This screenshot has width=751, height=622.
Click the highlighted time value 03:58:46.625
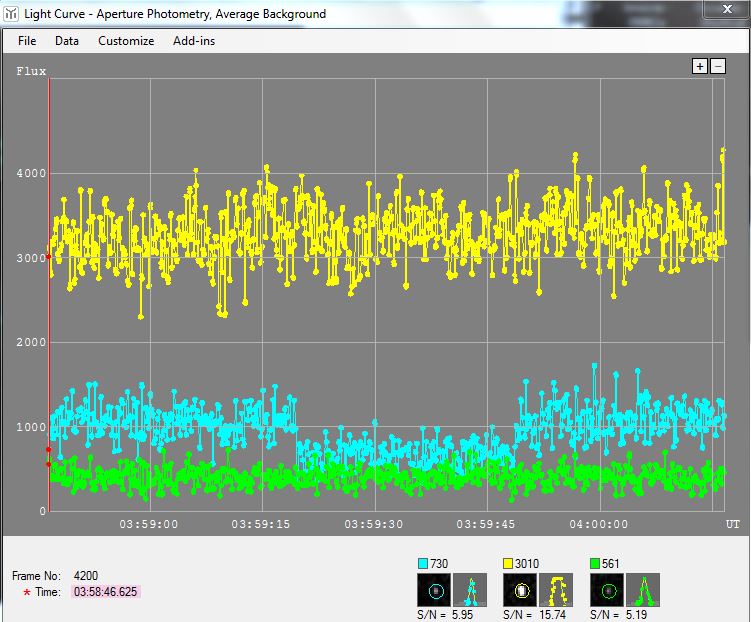[x=105, y=592]
